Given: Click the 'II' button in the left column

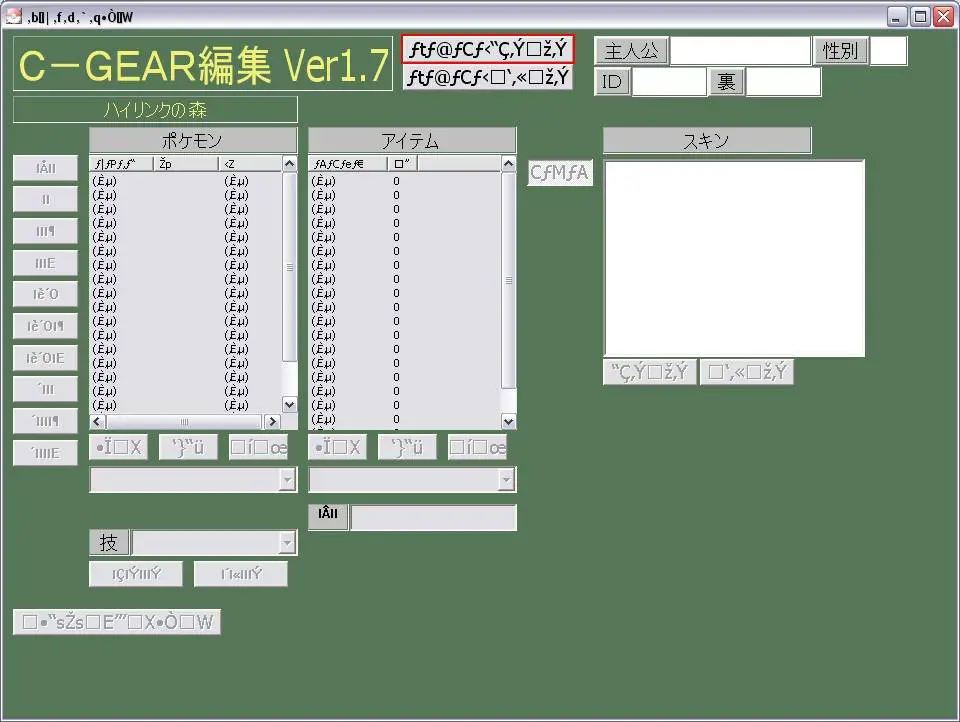Looking at the screenshot, I should [45, 199].
